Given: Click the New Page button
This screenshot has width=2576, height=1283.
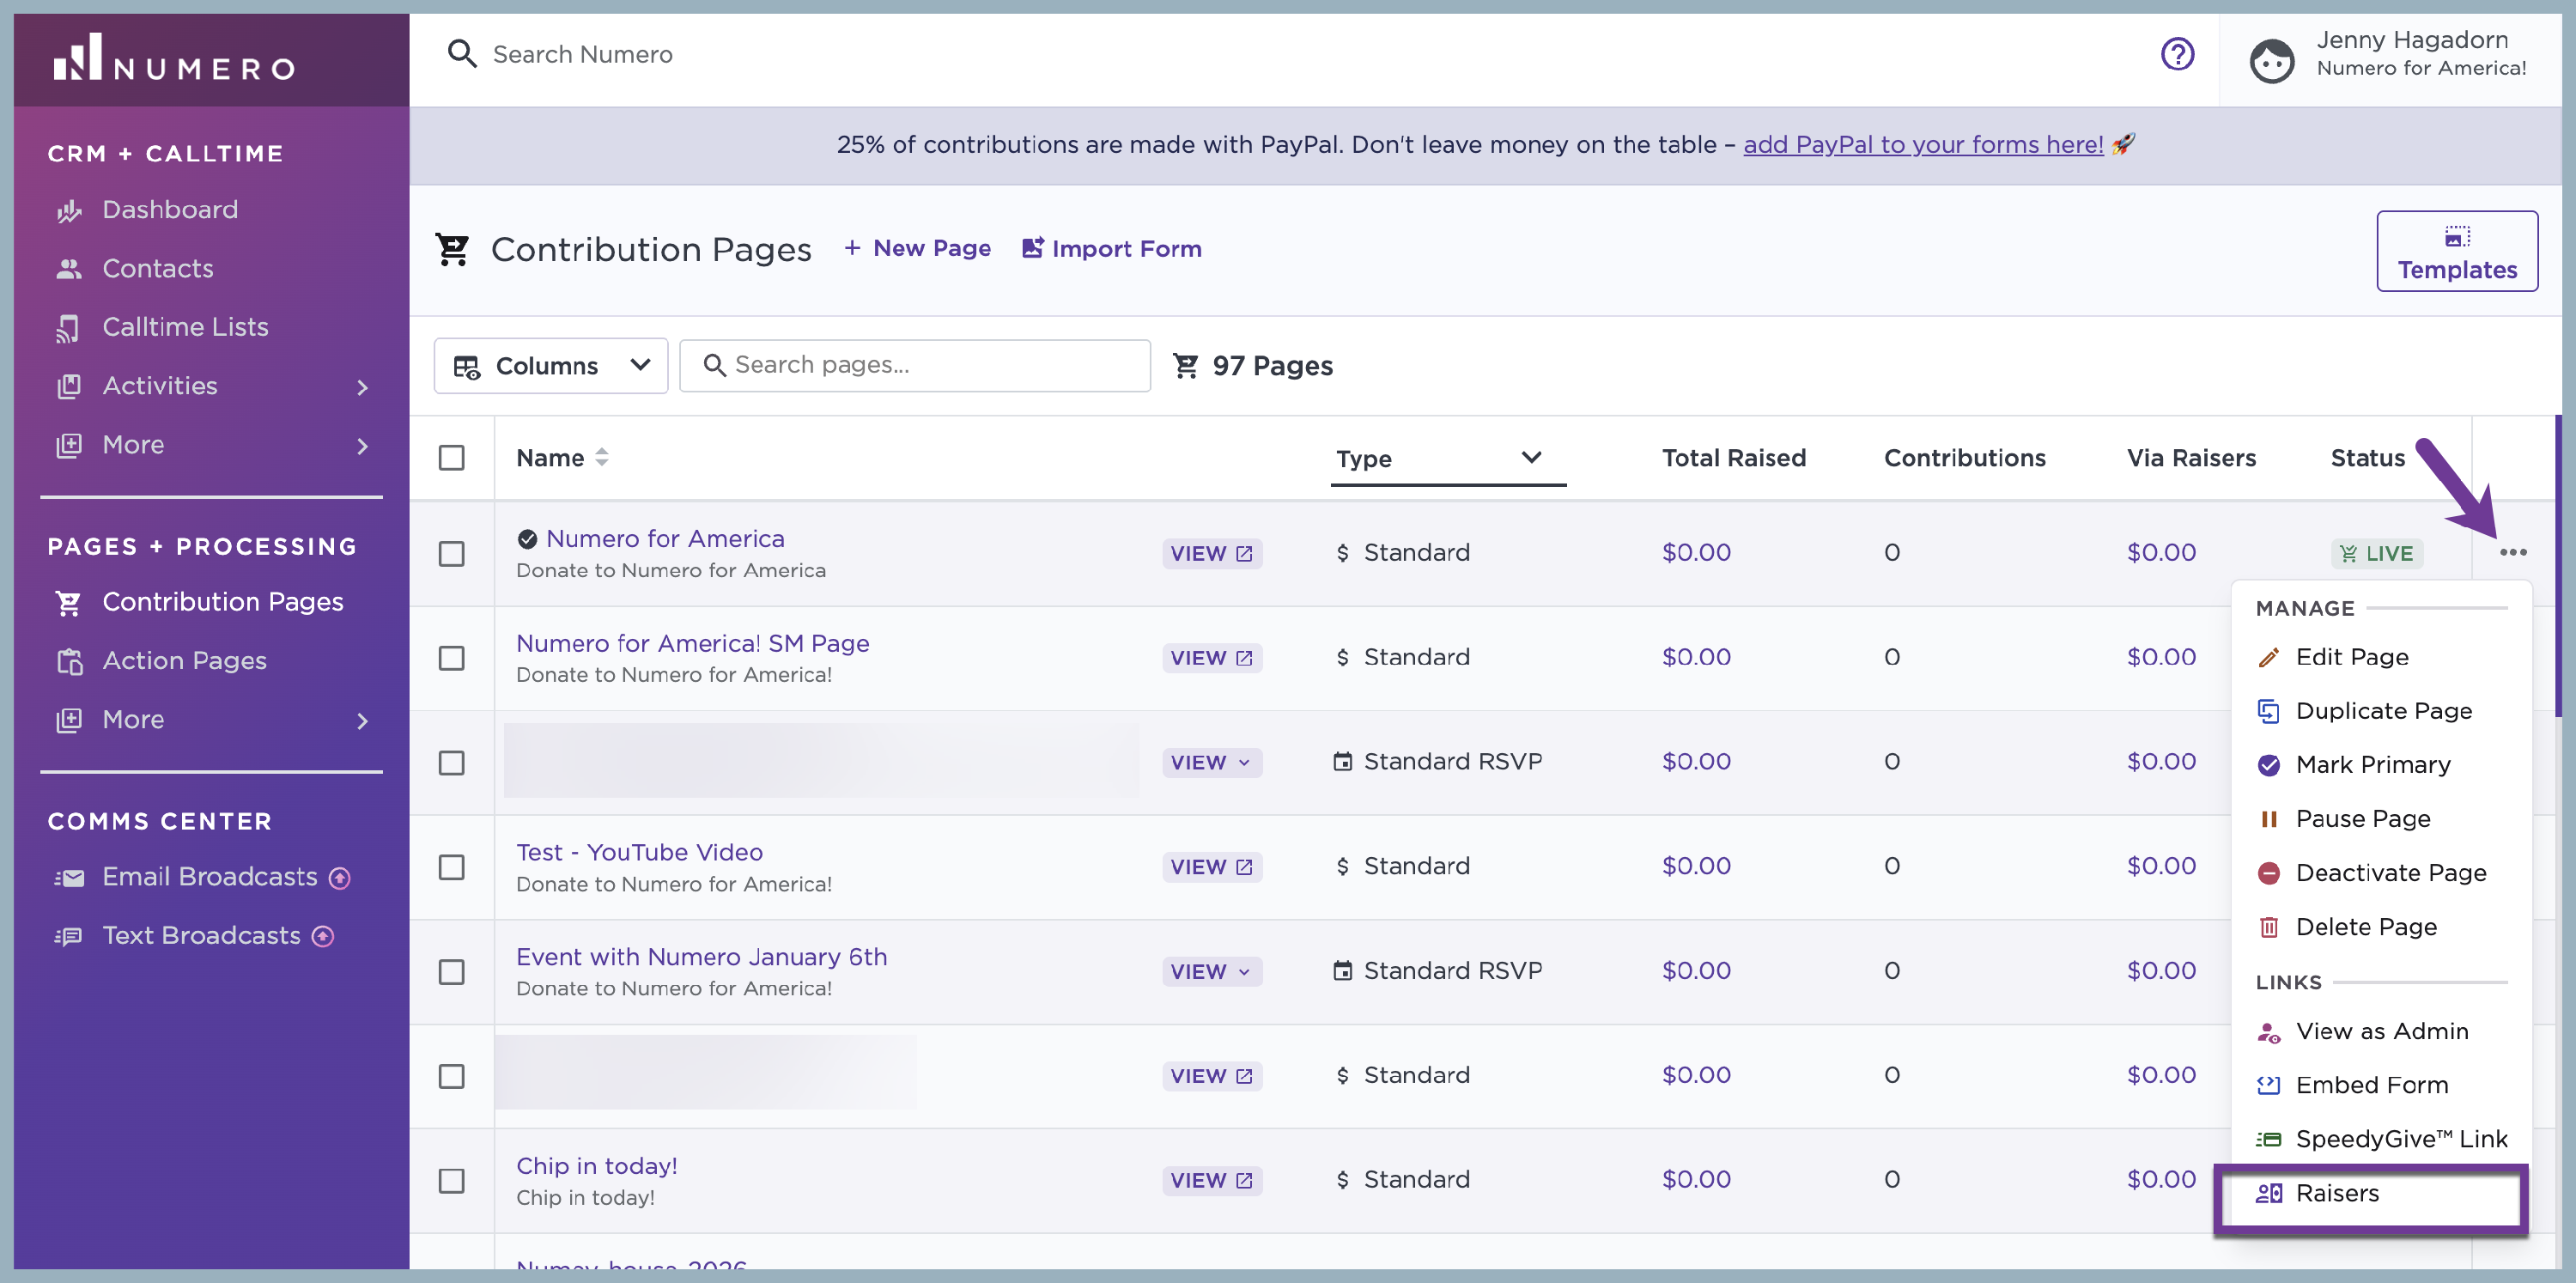Looking at the screenshot, I should 917,248.
